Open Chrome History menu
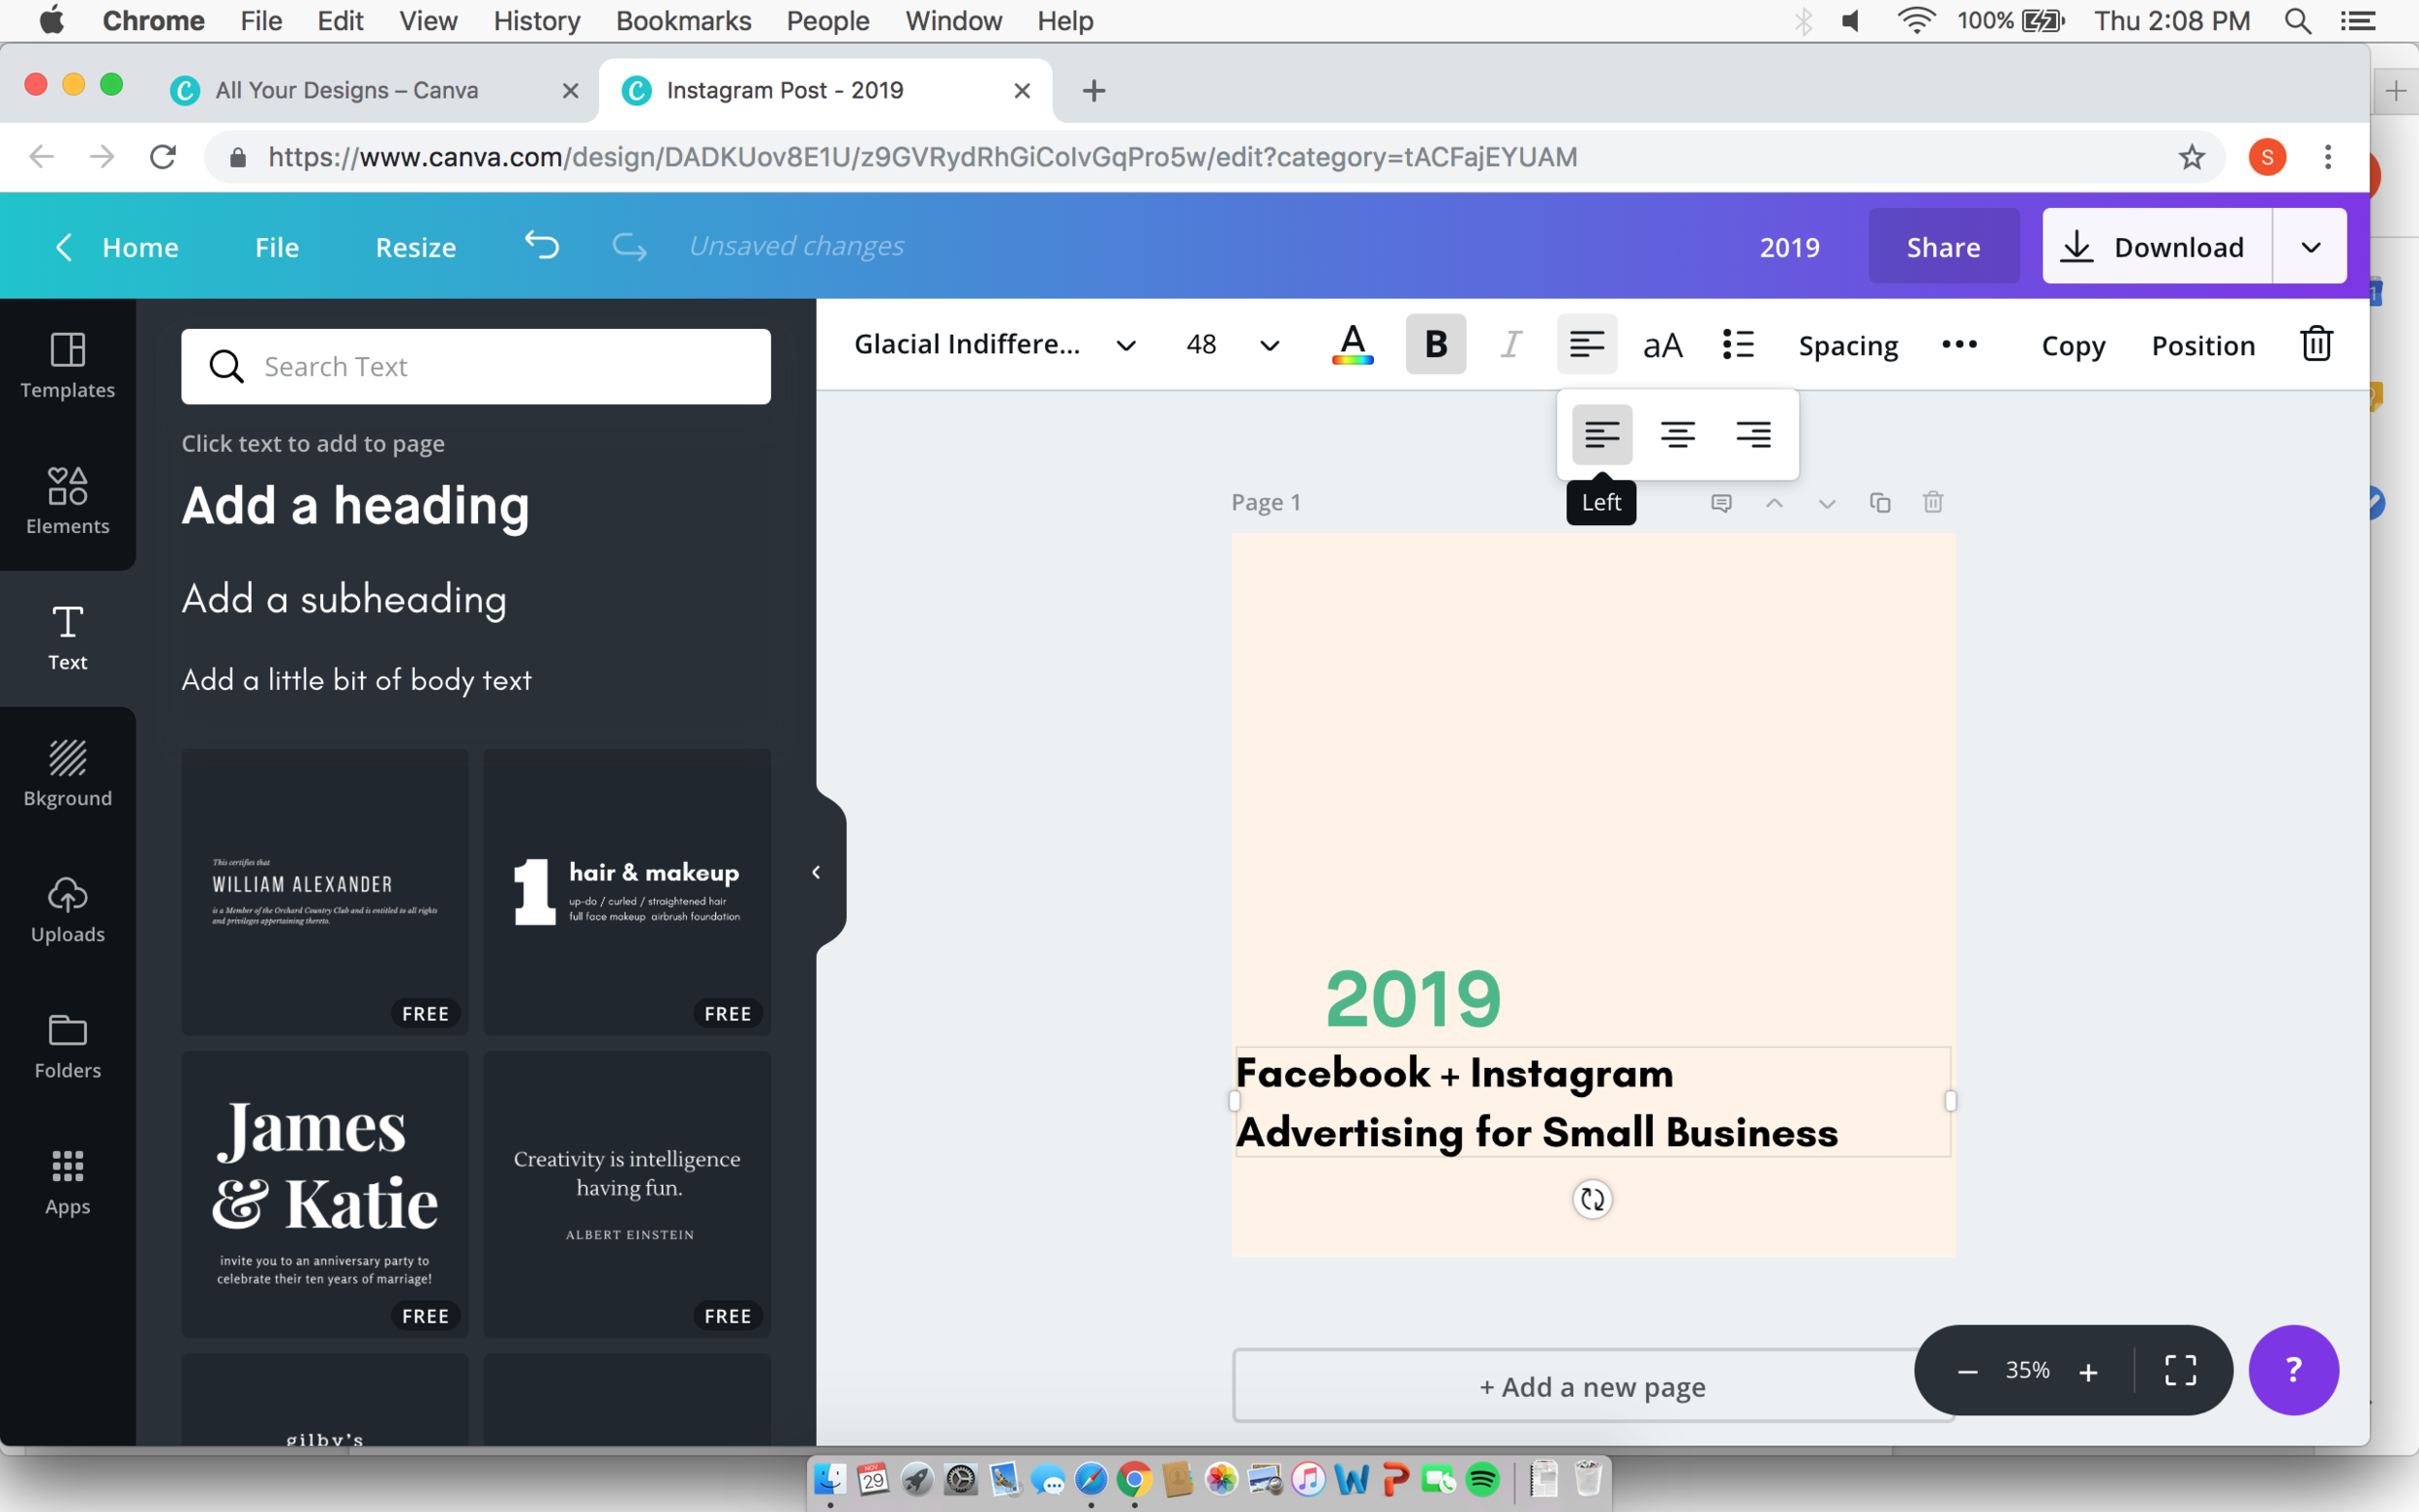Screen dimensions: 2419x1512 pyautogui.click(x=537, y=21)
